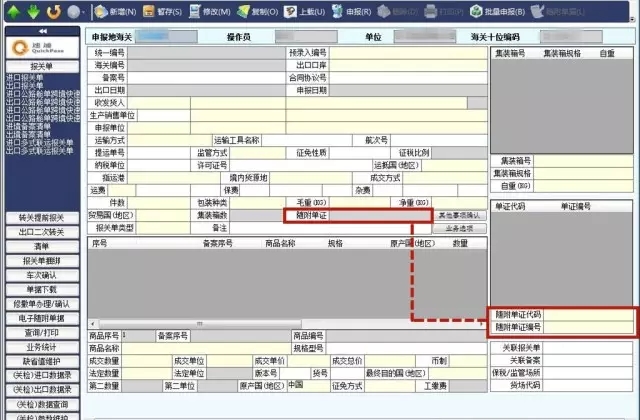
Task: Select 进口多式联运报关单 in sidebar
Action: 39,143
